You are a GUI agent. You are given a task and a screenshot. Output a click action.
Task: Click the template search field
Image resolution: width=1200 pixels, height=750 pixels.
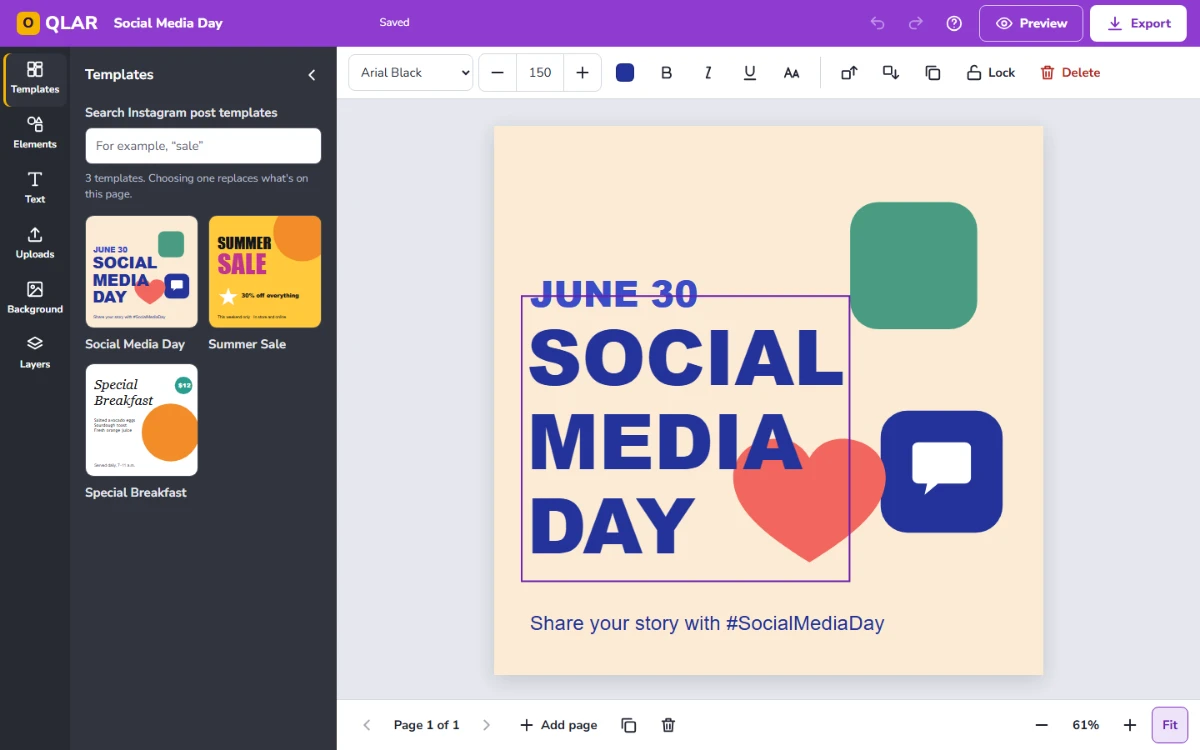[x=203, y=146]
